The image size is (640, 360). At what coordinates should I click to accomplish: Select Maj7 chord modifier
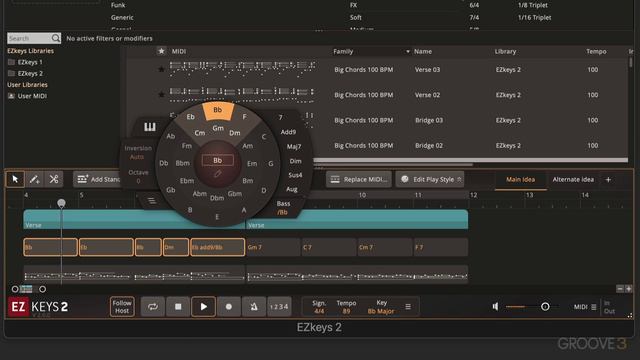click(x=293, y=147)
